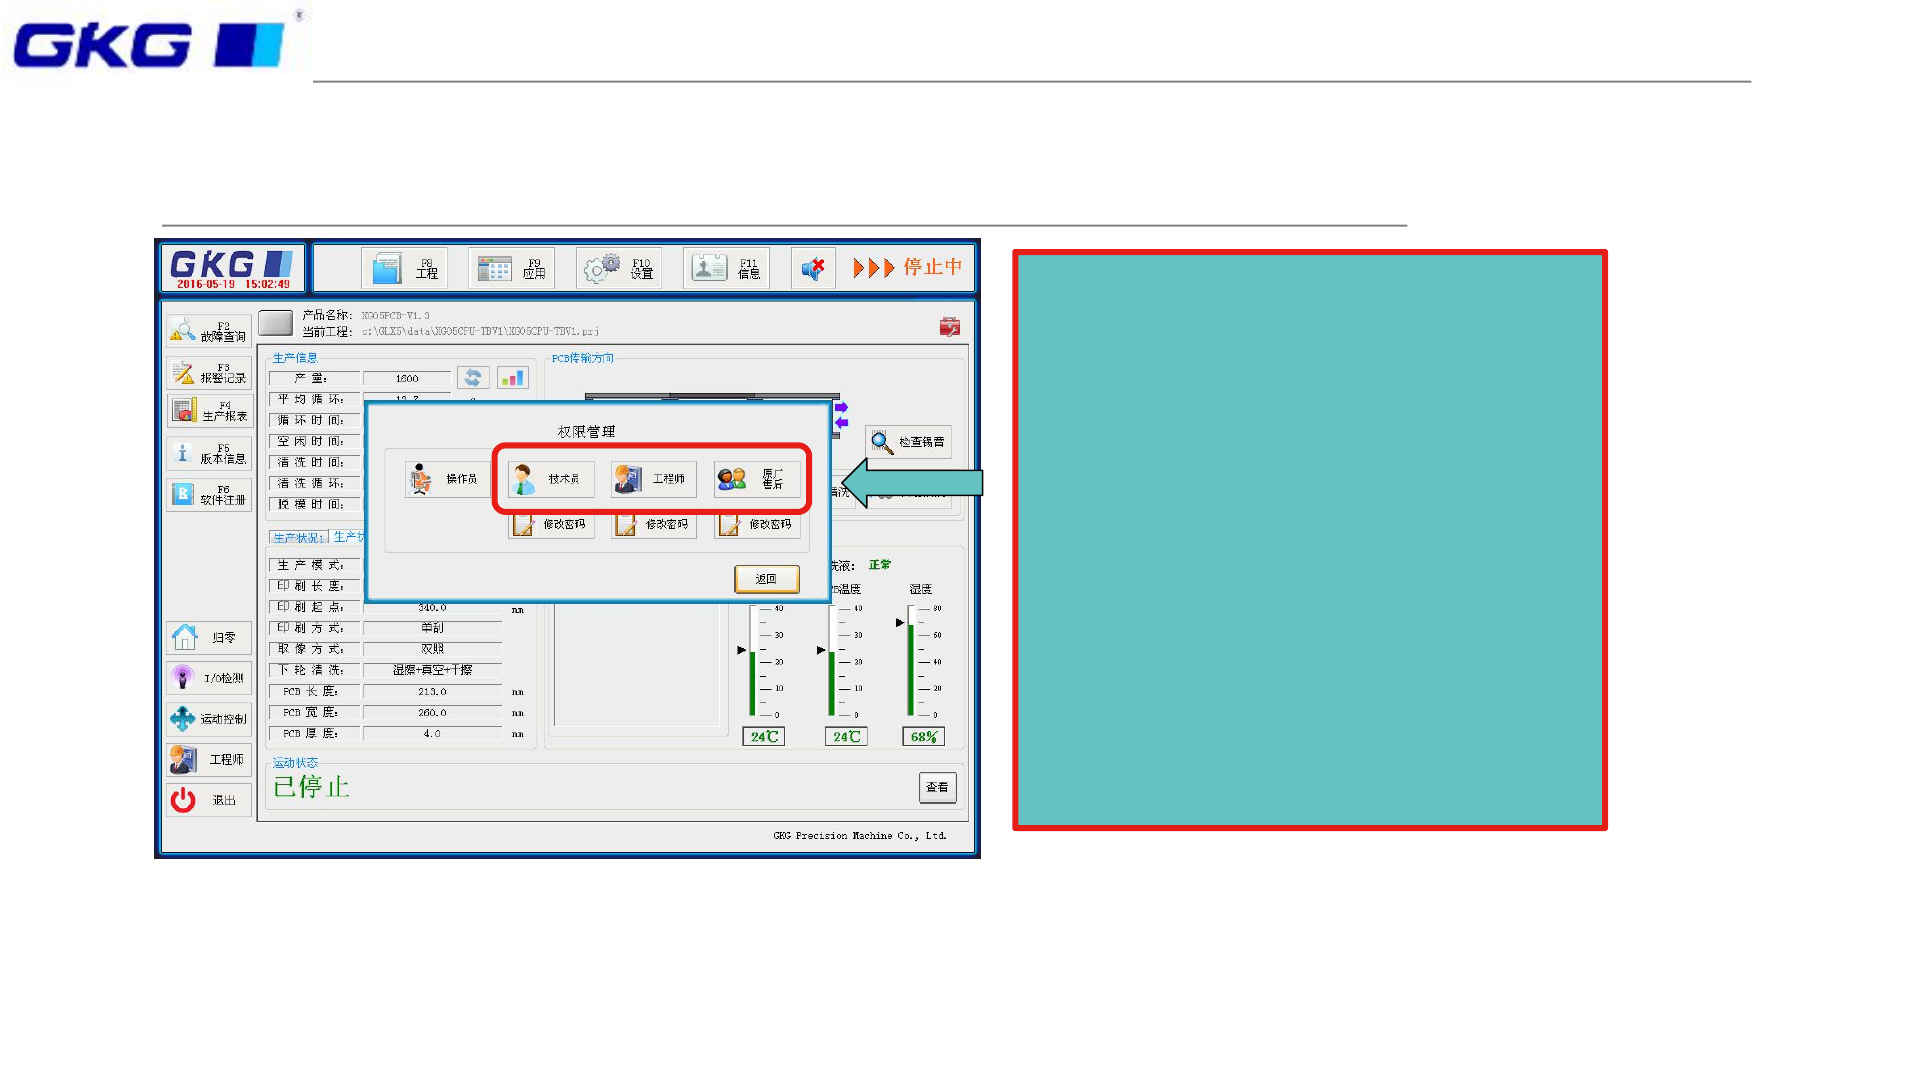The image size is (1920, 1080).
Task: Open the F8 工程 project menu
Action: (x=404, y=268)
